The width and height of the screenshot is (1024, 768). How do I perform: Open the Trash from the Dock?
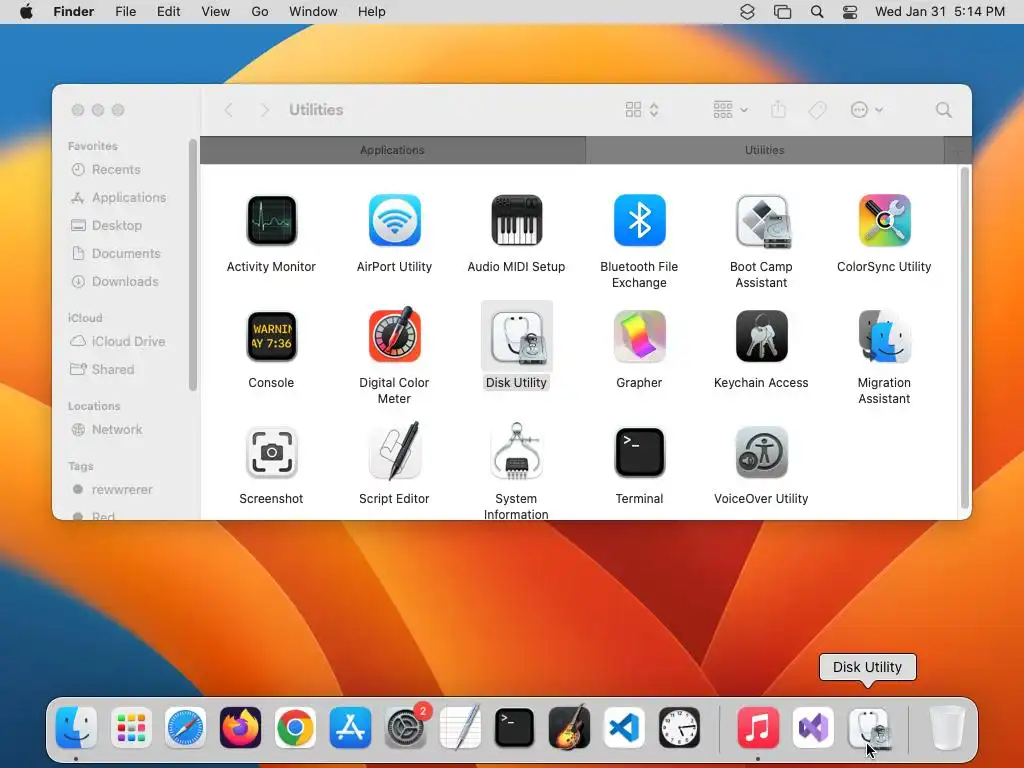point(946,728)
